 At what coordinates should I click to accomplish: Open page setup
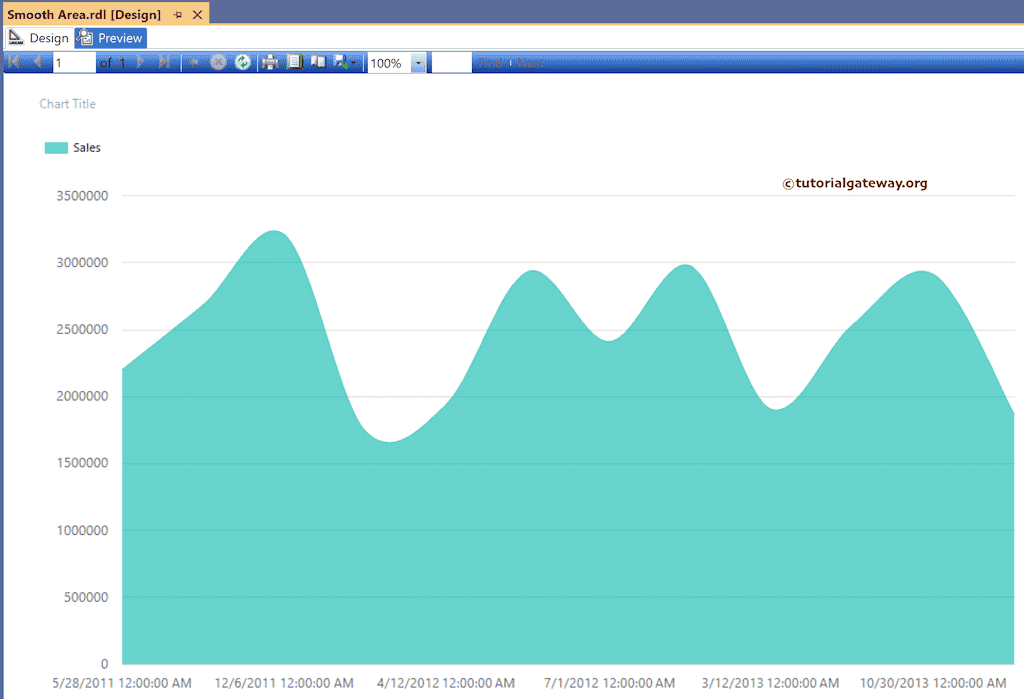(x=318, y=62)
